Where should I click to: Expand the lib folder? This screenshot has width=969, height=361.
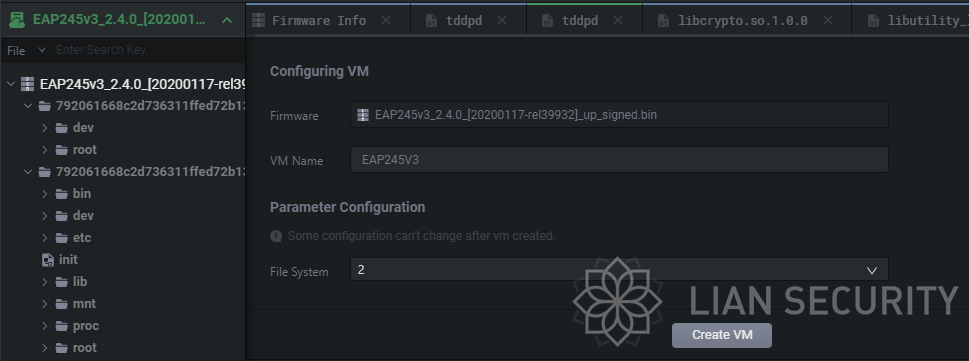44,282
